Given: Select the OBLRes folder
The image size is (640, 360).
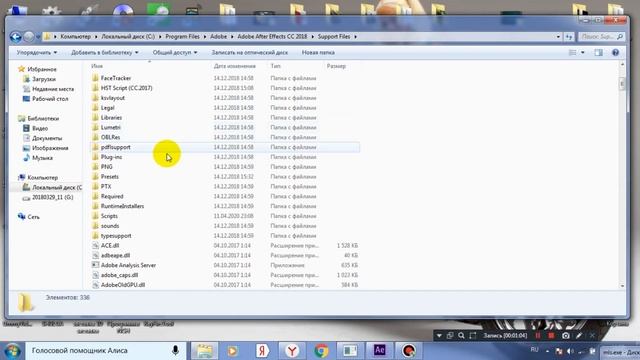Looking at the screenshot, I should click(110, 137).
